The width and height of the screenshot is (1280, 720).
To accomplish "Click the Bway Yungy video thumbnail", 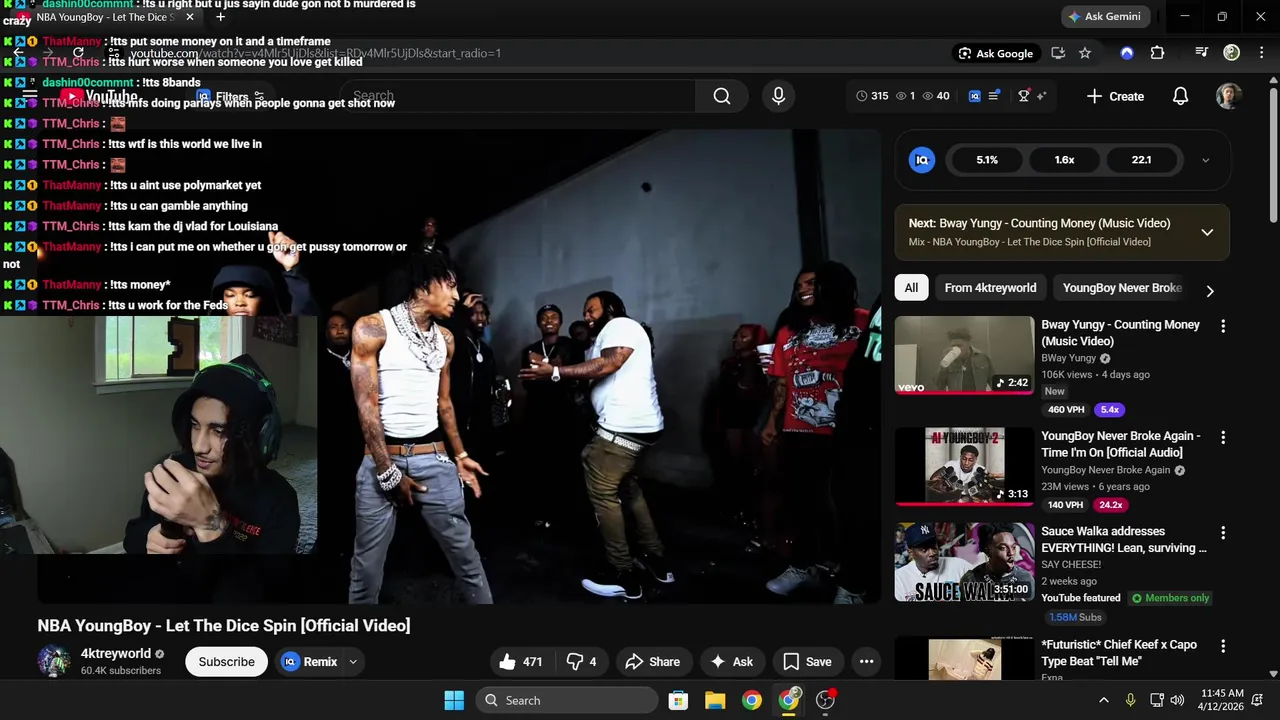I will pos(964,355).
